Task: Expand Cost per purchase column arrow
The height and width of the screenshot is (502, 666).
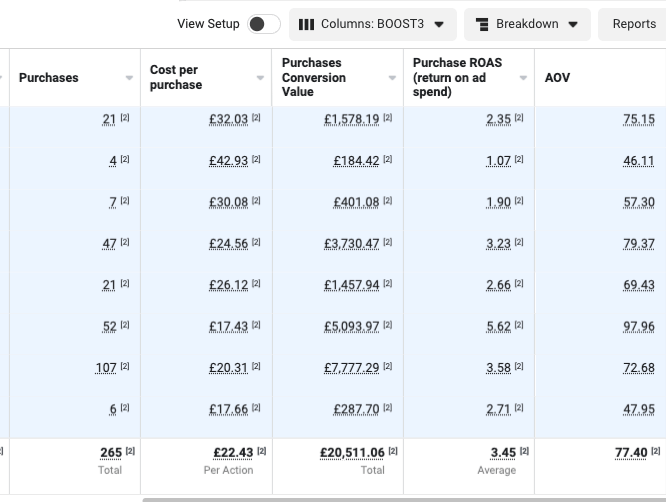Action: click(x=260, y=78)
